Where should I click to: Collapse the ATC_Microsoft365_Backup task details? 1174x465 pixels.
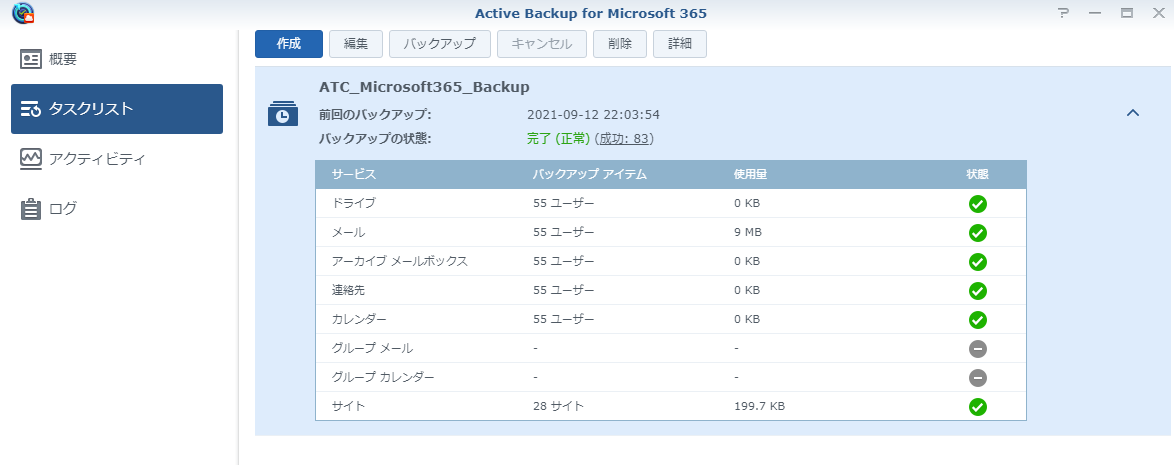(x=1132, y=113)
